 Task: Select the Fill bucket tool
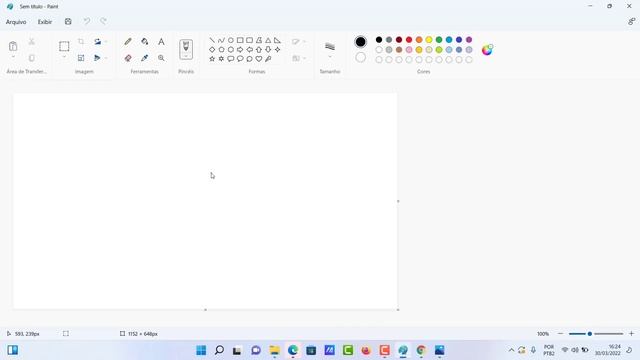click(x=144, y=42)
